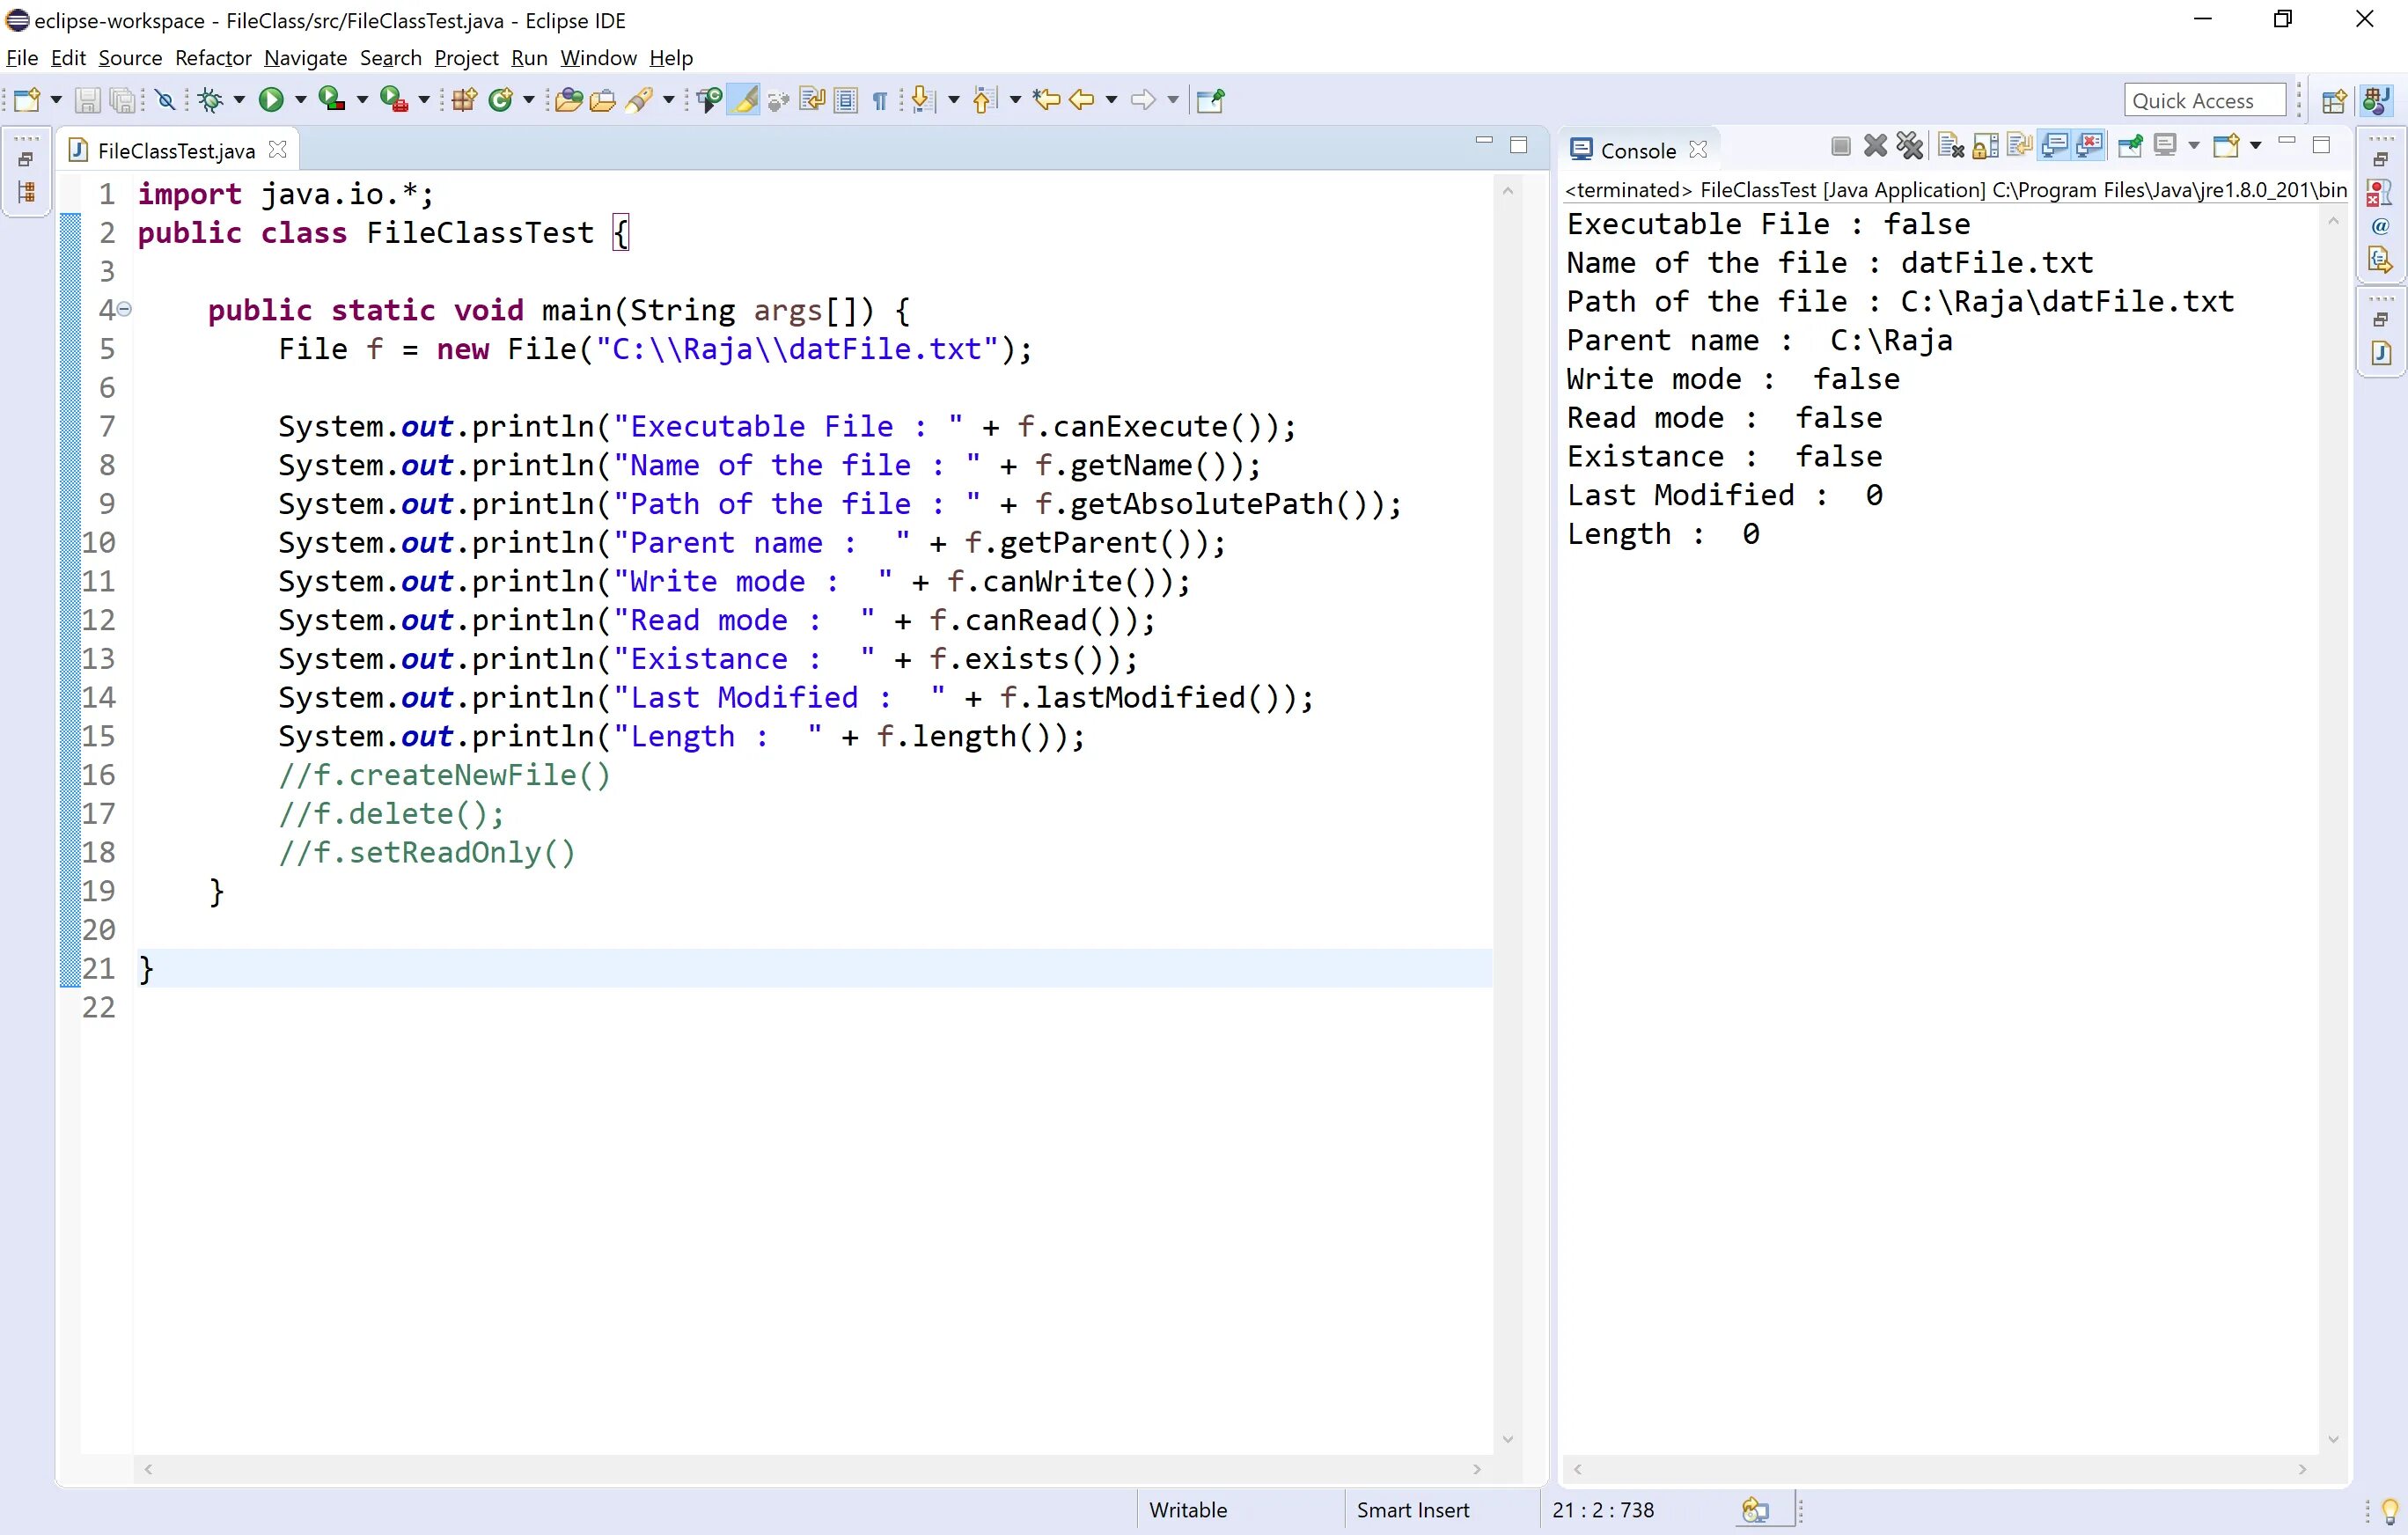The image size is (2408, 1535).
Task: Expand the Open Console dropdown arrow
Action: click(x=2256, y=146)
